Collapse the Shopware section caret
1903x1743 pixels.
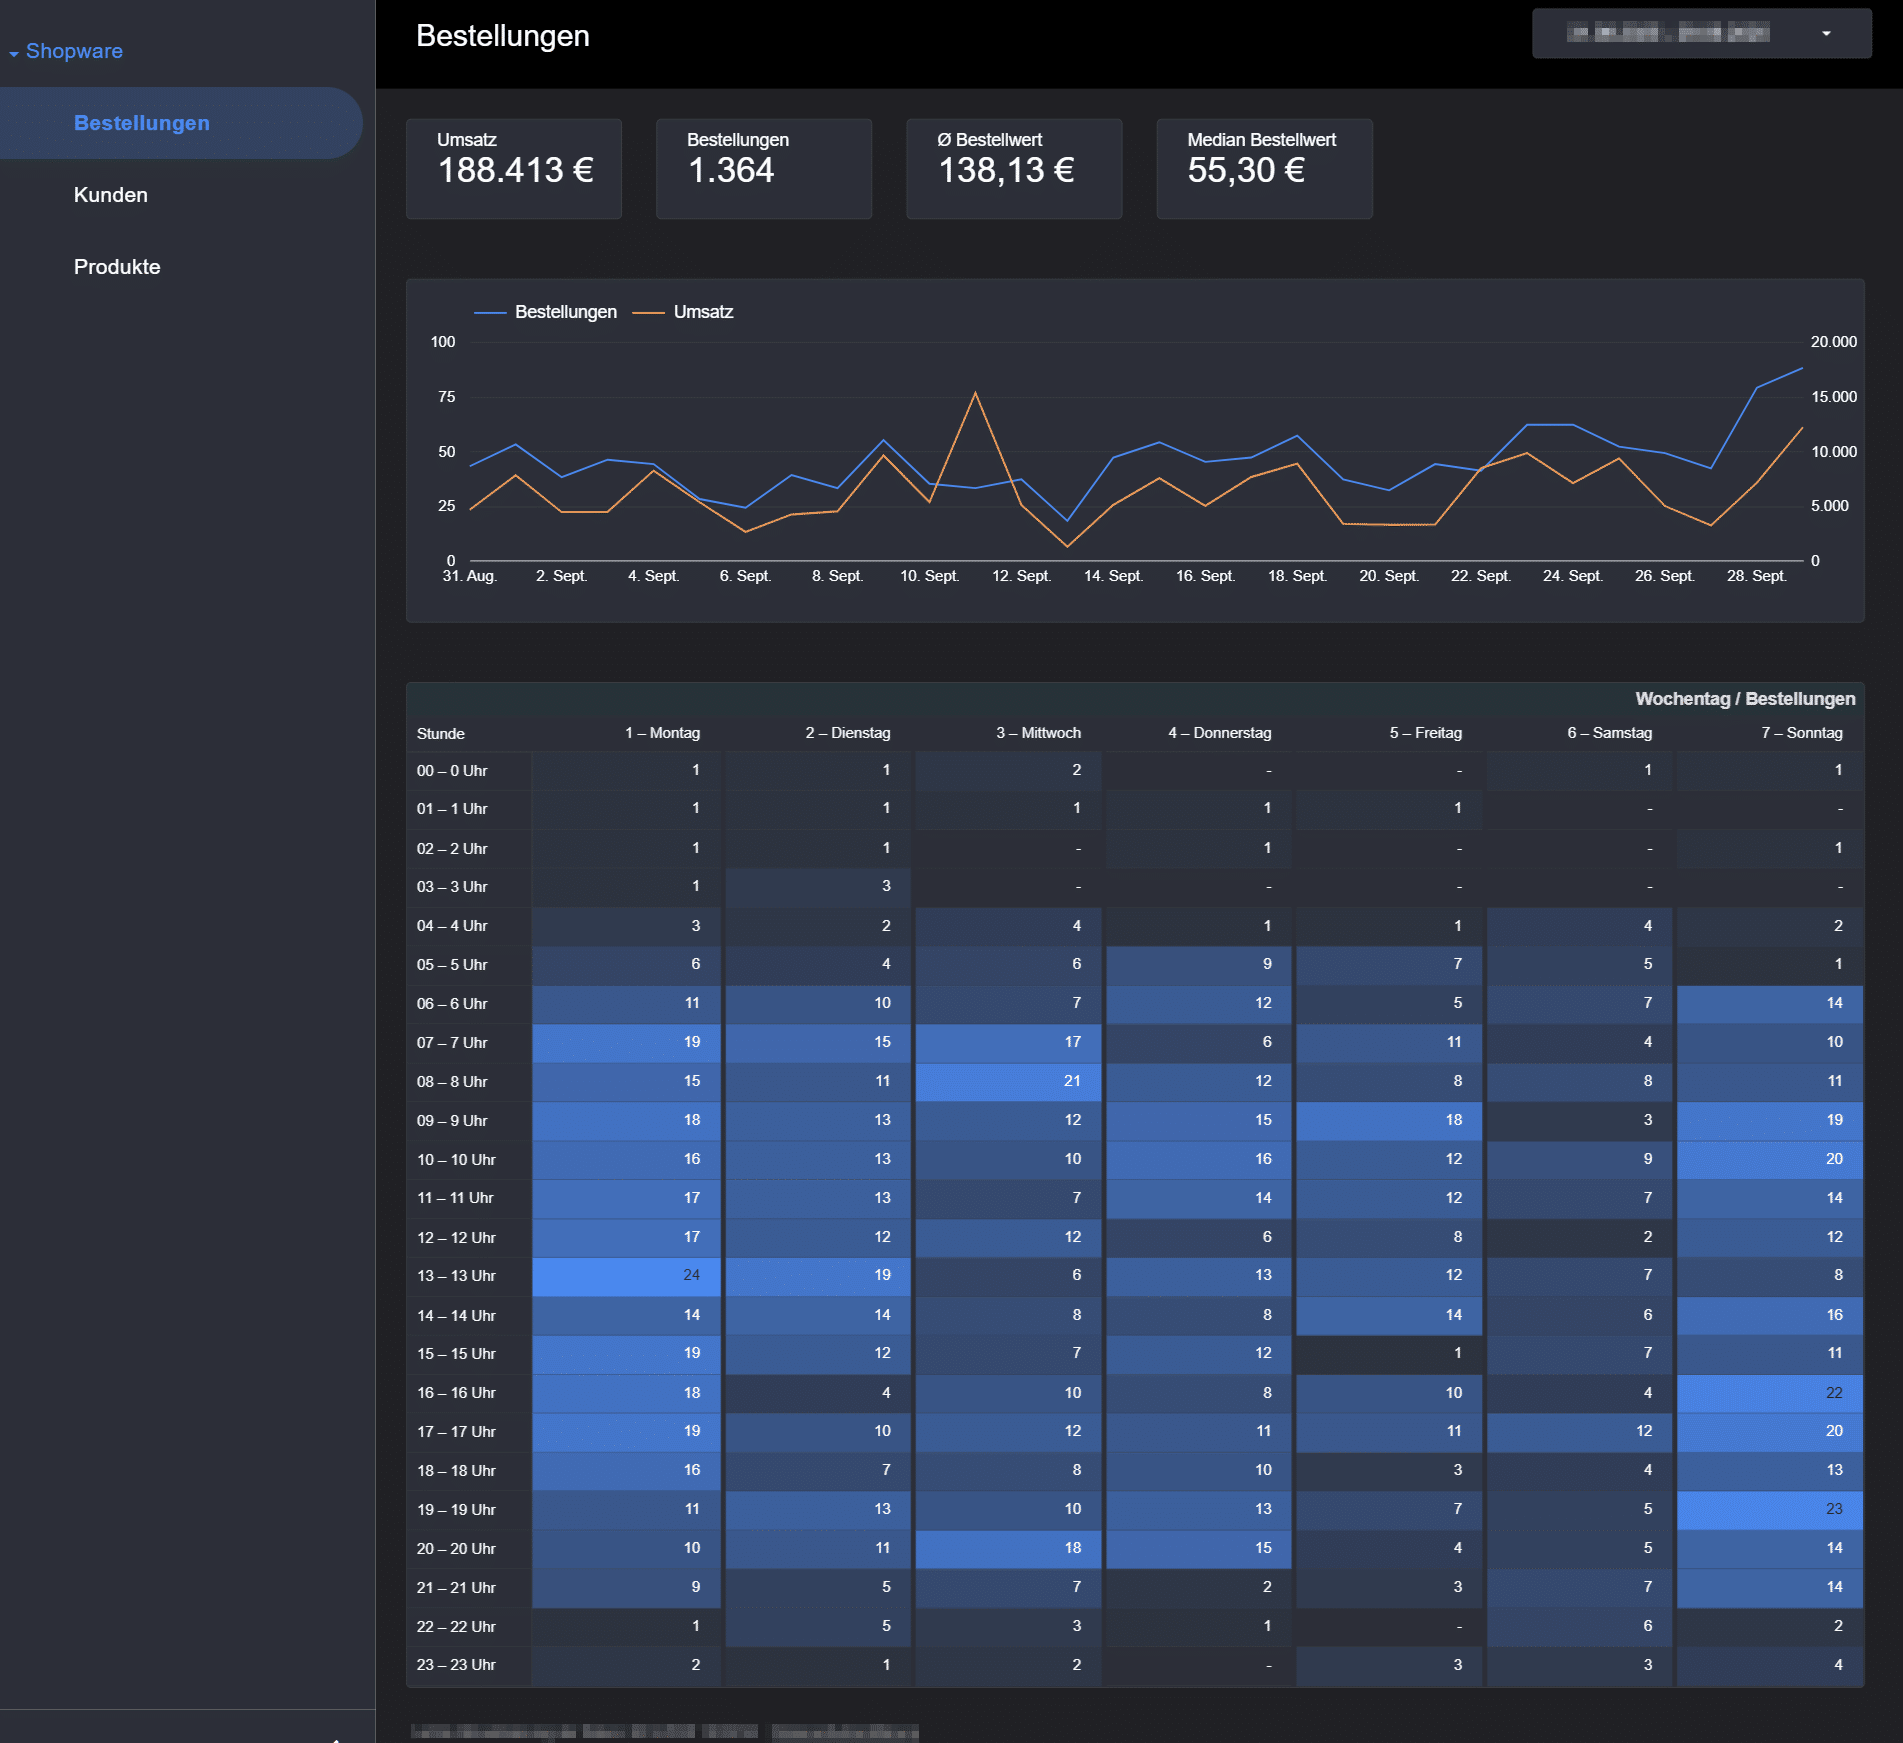(x=14, y=53)
